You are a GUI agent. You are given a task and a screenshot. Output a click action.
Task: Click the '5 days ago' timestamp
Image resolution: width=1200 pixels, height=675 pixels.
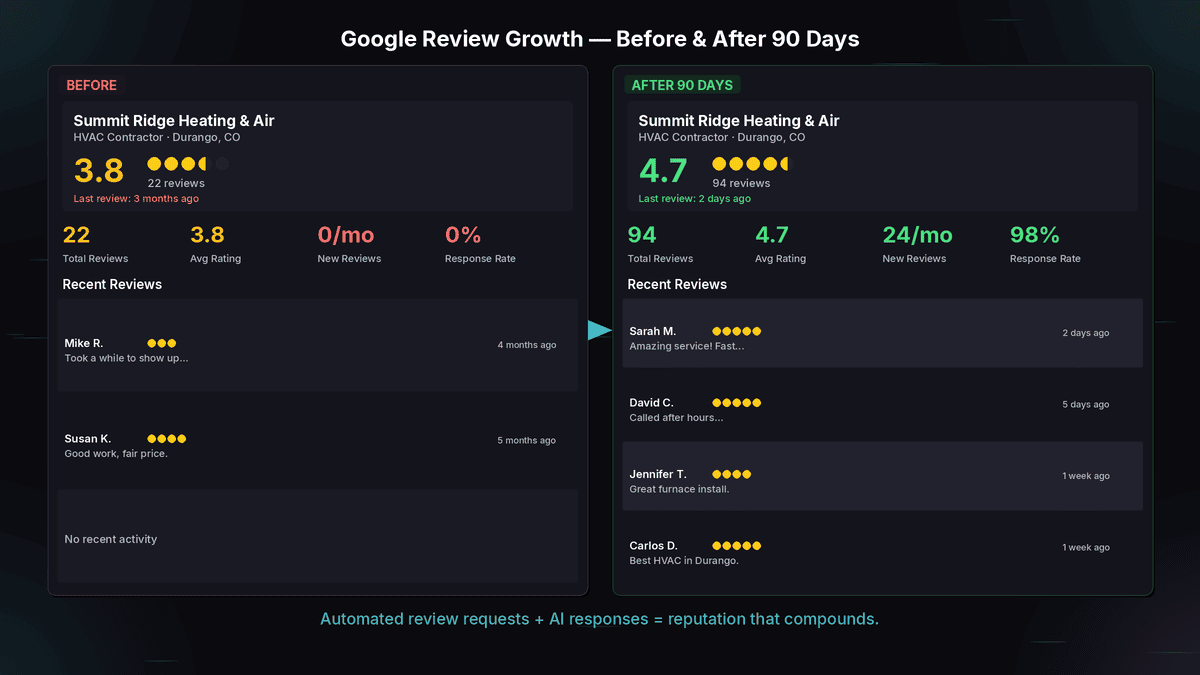click(1086, 405)
